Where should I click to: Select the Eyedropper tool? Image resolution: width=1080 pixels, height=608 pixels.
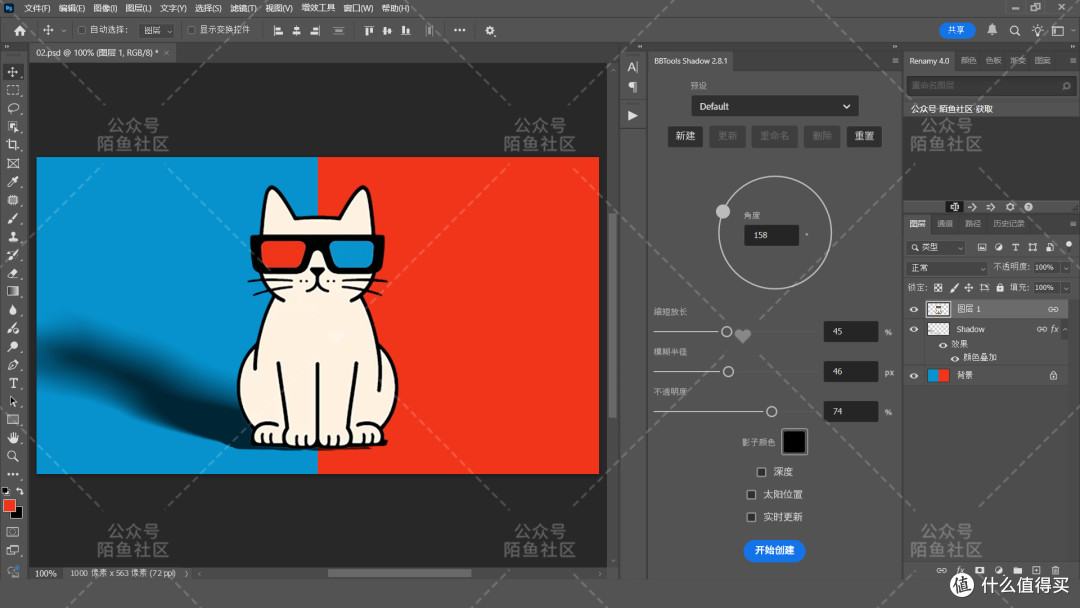point(13,182)
